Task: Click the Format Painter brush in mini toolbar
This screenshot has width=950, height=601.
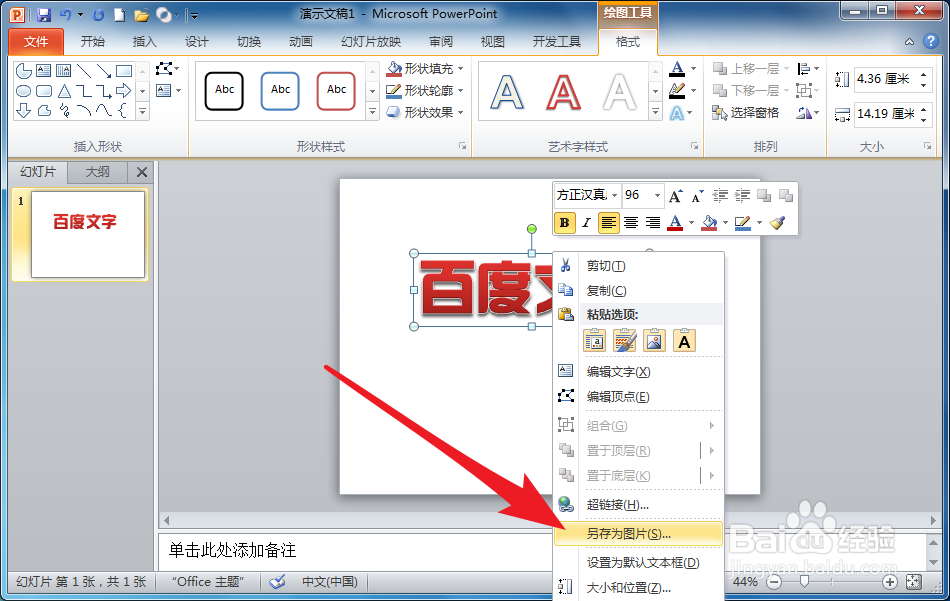Action: coord(777,223)
